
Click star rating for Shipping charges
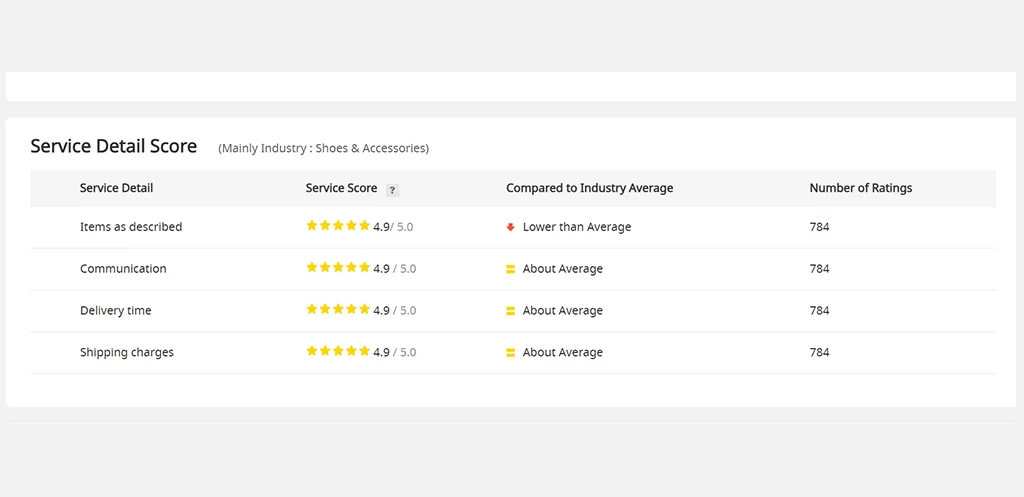(x=338, y=351)
